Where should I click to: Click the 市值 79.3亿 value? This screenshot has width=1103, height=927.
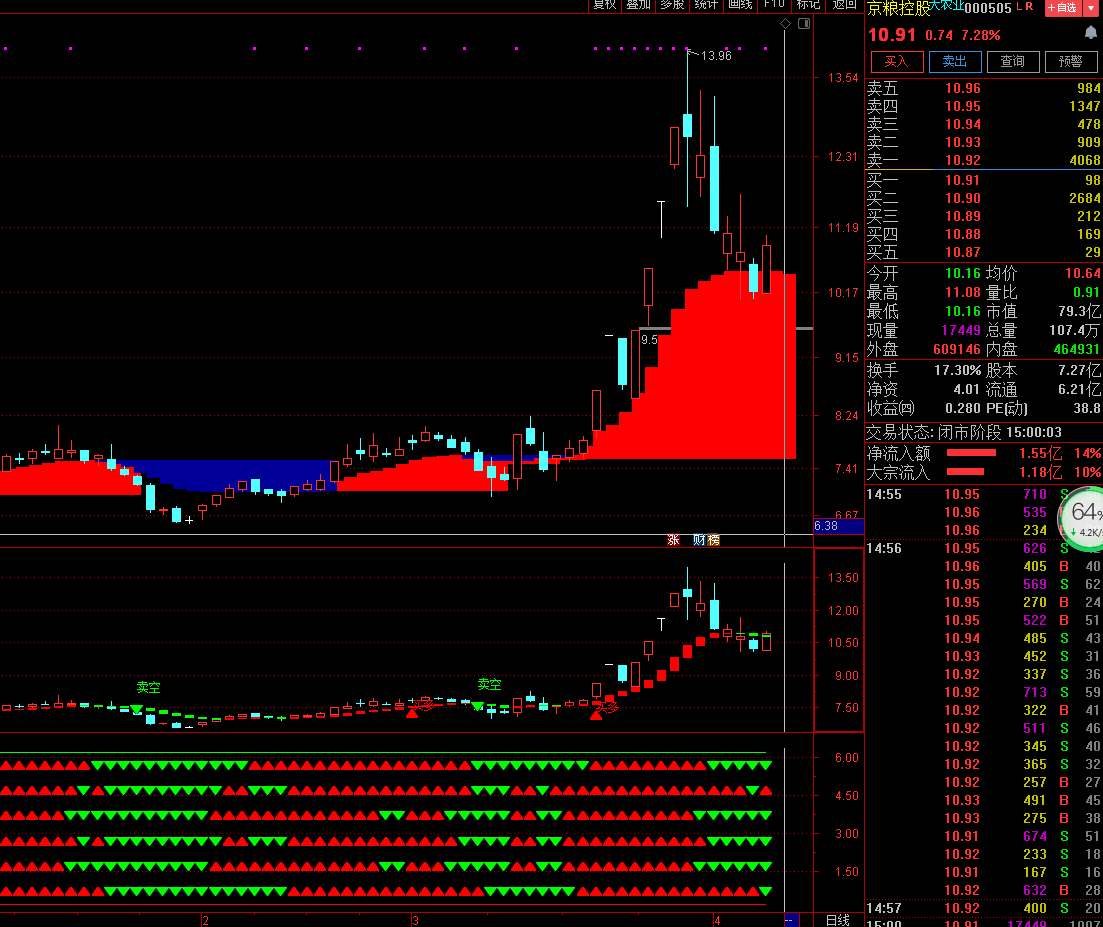(1079, 311)
